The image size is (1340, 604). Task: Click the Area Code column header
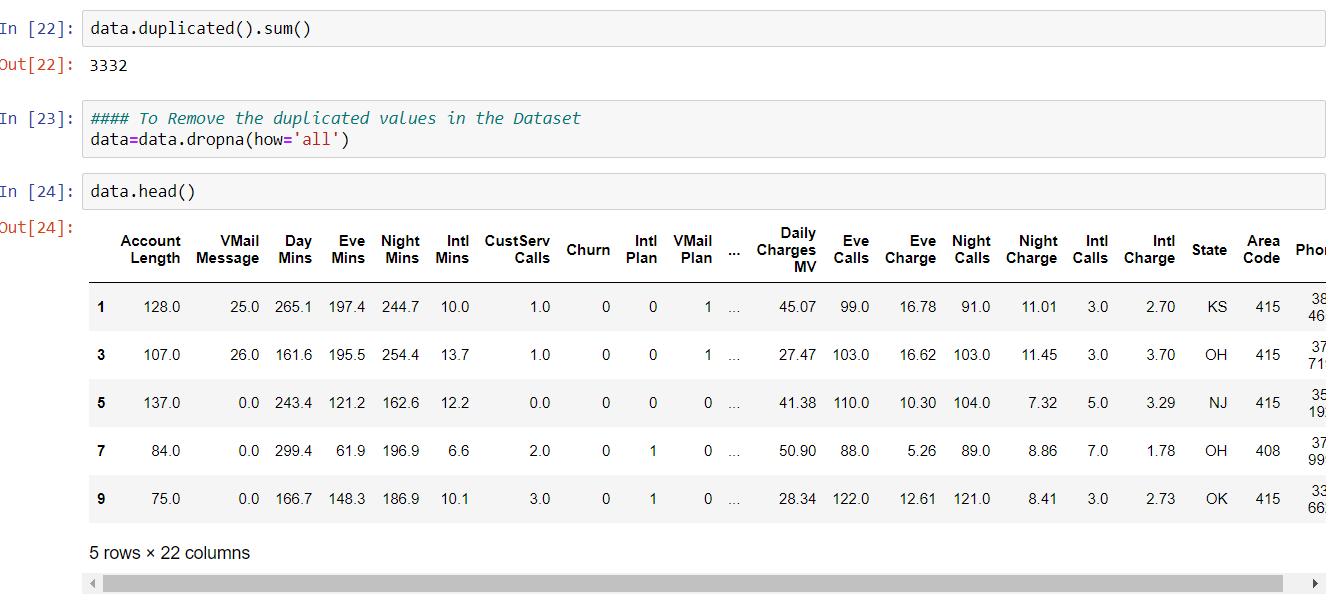point(1262,249)
